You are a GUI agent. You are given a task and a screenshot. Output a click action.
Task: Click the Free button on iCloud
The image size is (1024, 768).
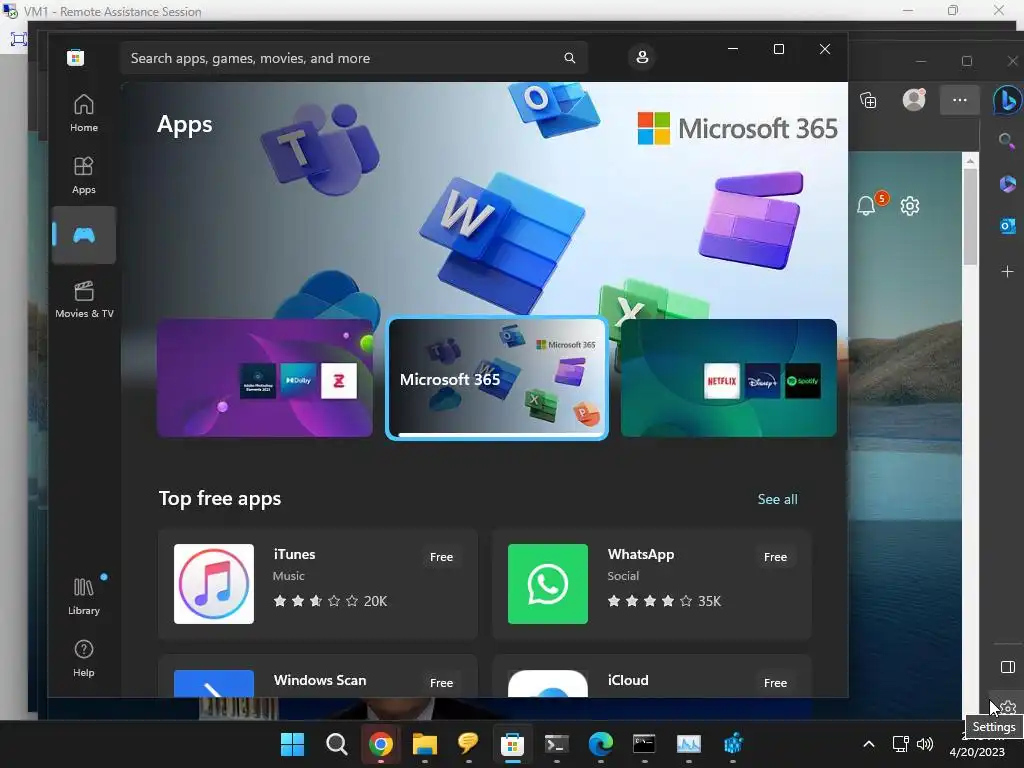tap(775, 682)
